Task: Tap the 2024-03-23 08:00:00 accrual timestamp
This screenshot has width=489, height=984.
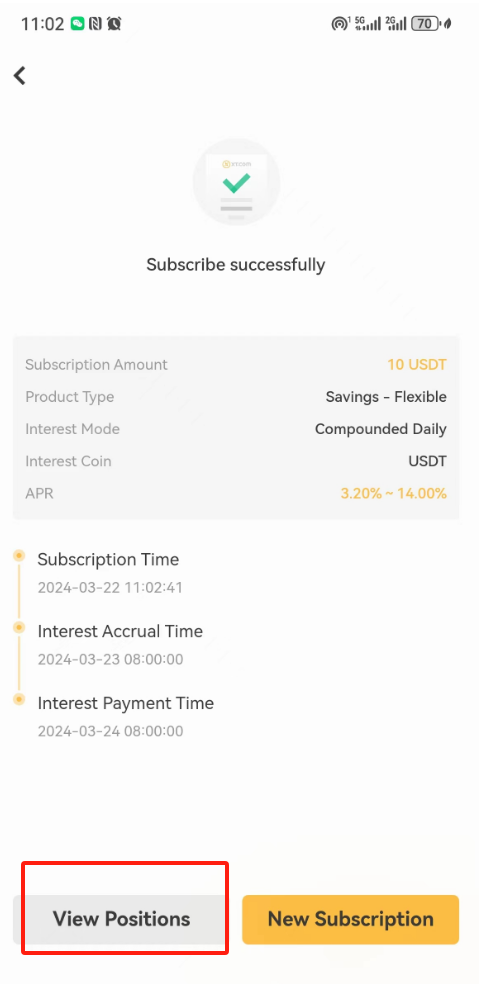Action: 110,660
